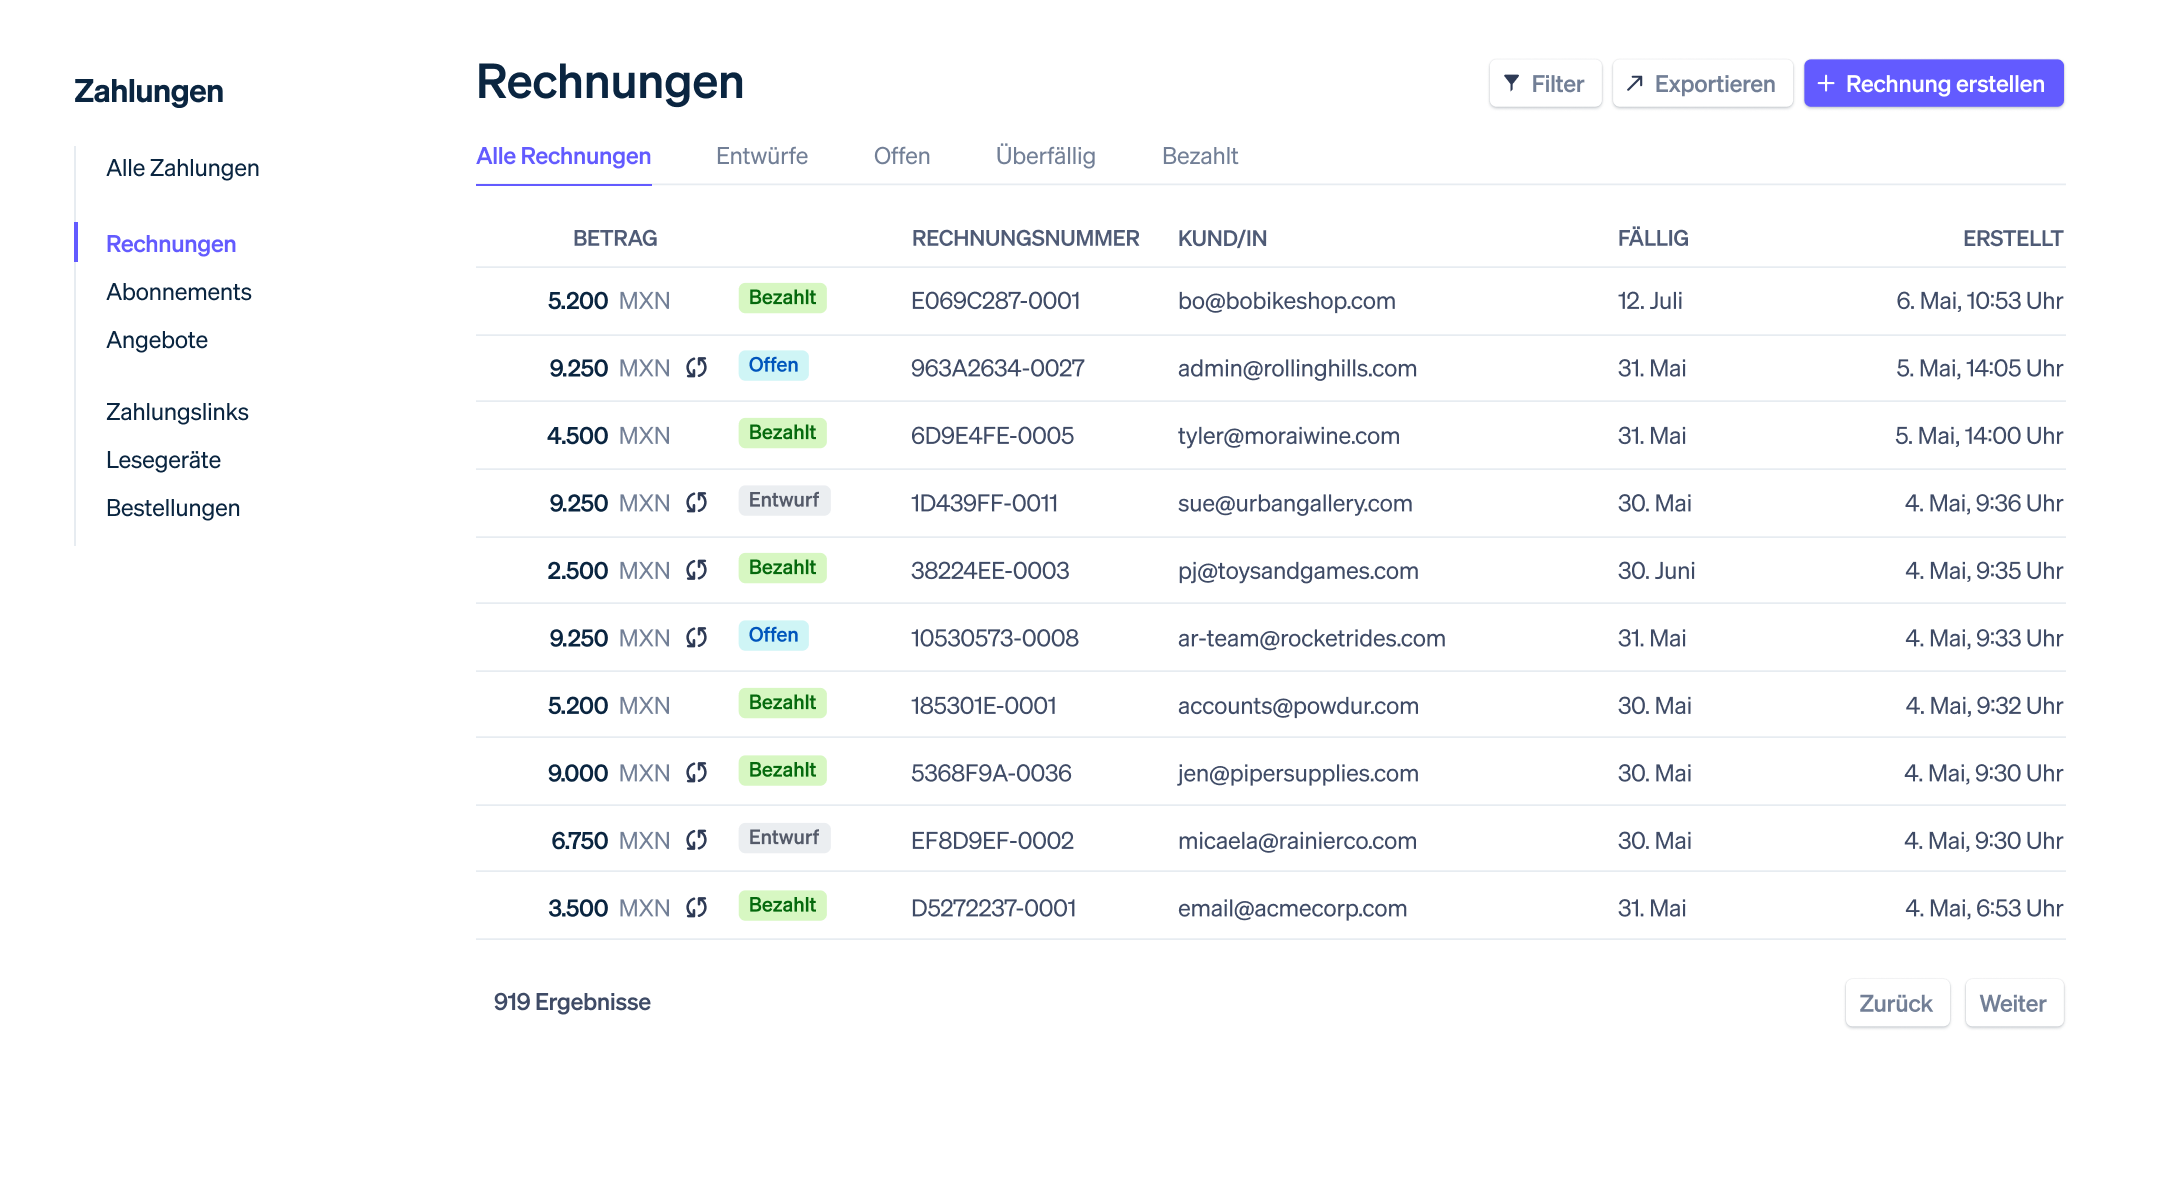
Task: Click the Entwurf badge for 1D439FF-0011
Action: tap(784, 500)
